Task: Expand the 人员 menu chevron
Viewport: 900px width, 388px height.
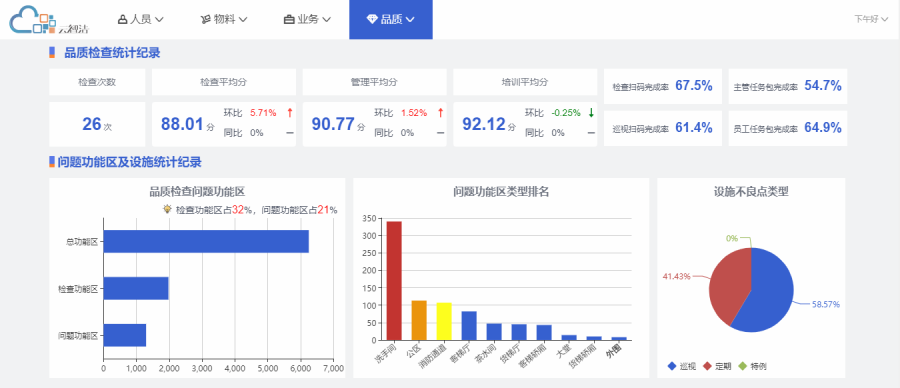Action: (x=159, y=20)
